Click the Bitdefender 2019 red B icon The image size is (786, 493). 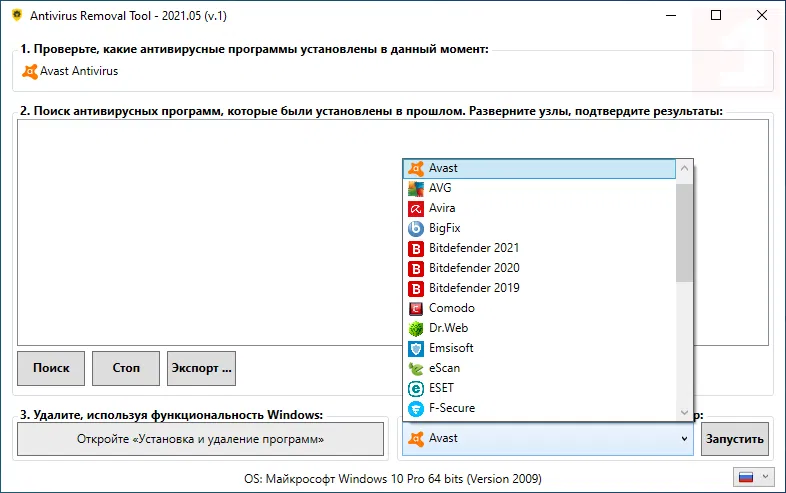416,289
